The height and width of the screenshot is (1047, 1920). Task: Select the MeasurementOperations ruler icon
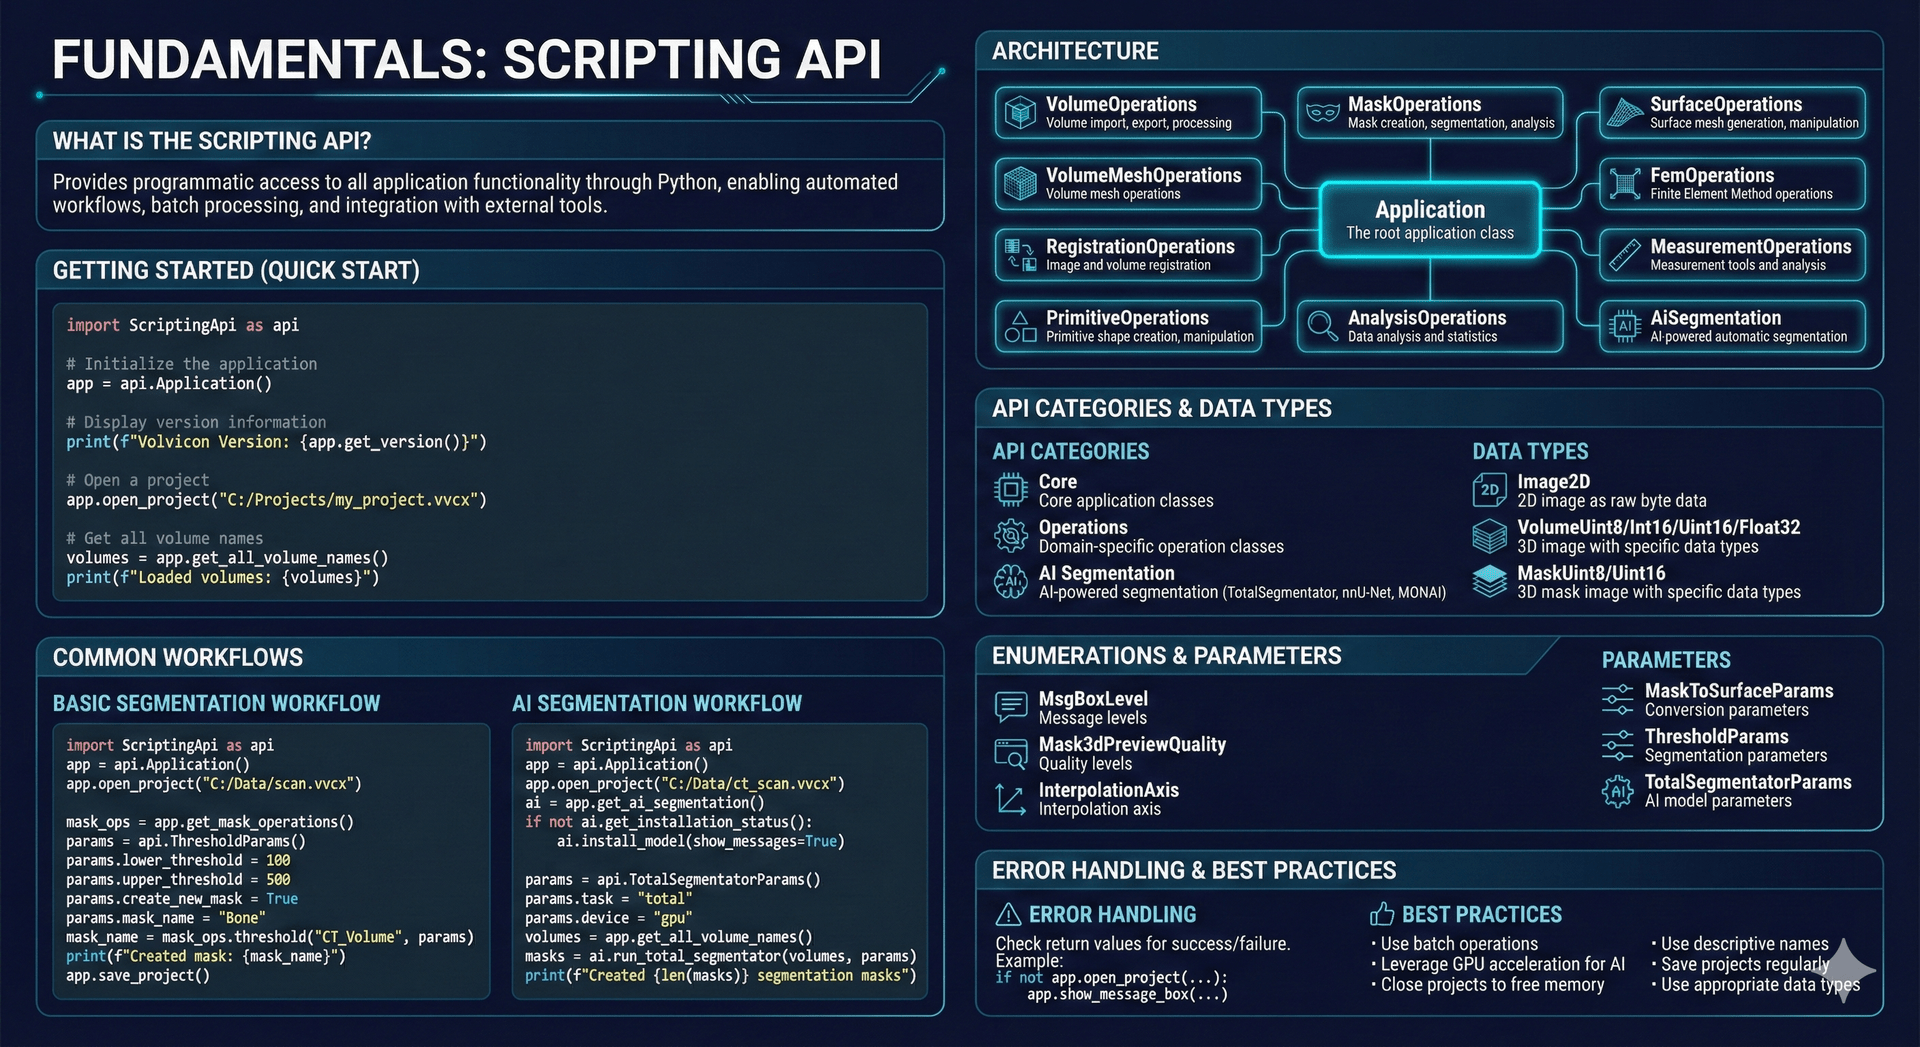point(1625,255)
